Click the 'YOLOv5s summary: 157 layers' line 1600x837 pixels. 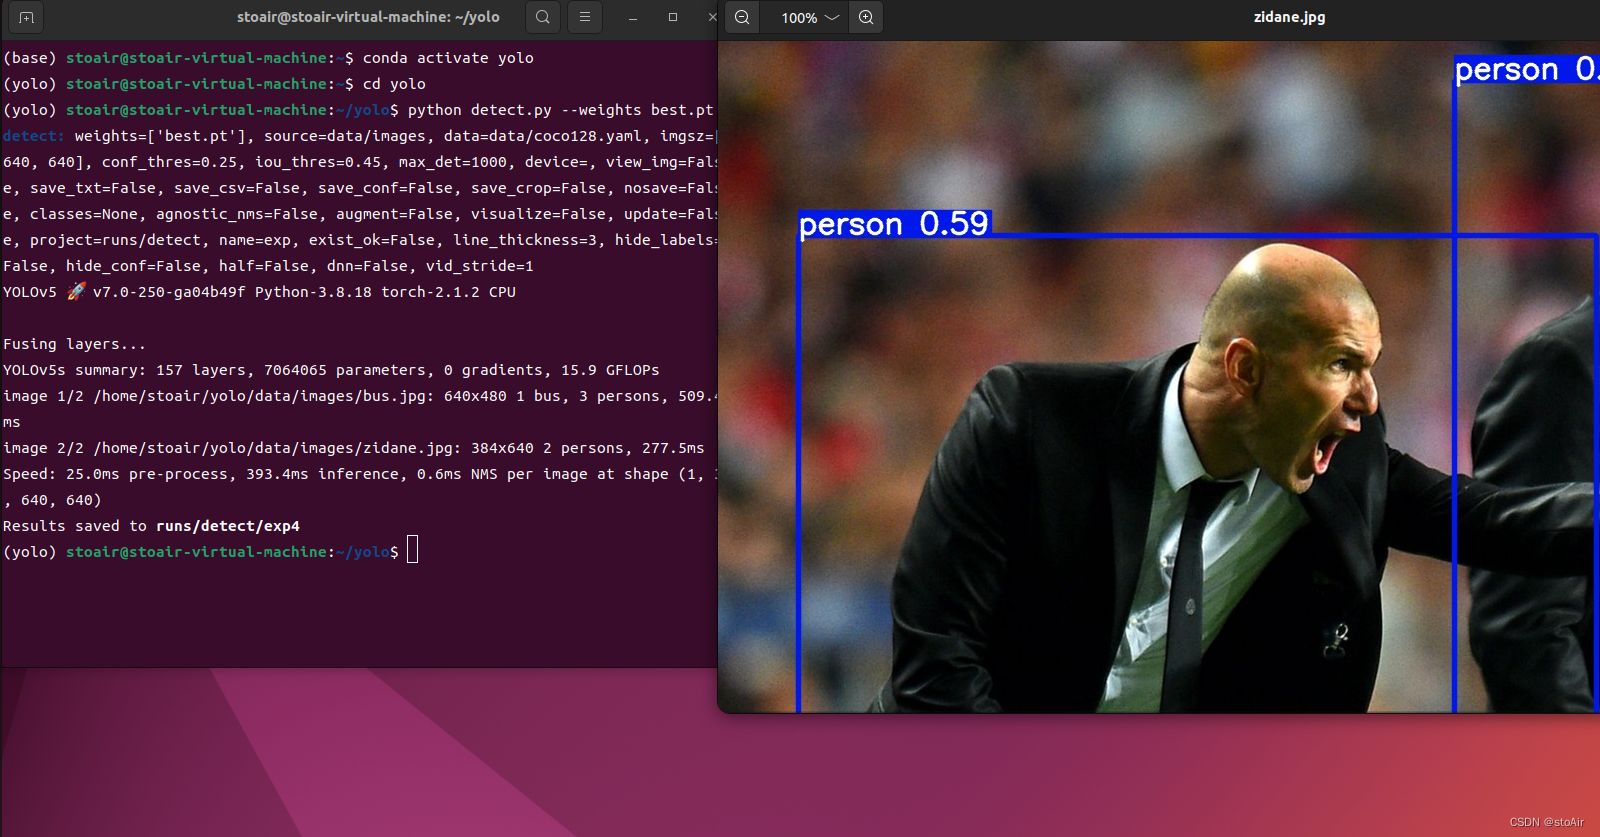click(x=331, y=370)
